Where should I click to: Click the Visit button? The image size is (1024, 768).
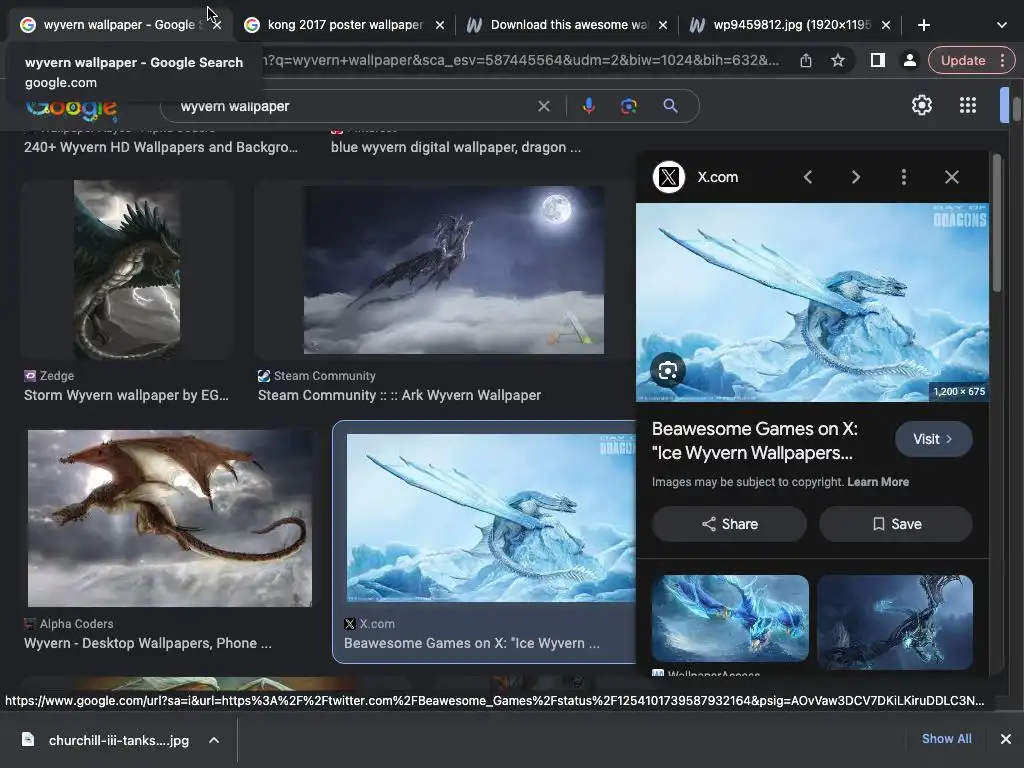tap(933, 439)
